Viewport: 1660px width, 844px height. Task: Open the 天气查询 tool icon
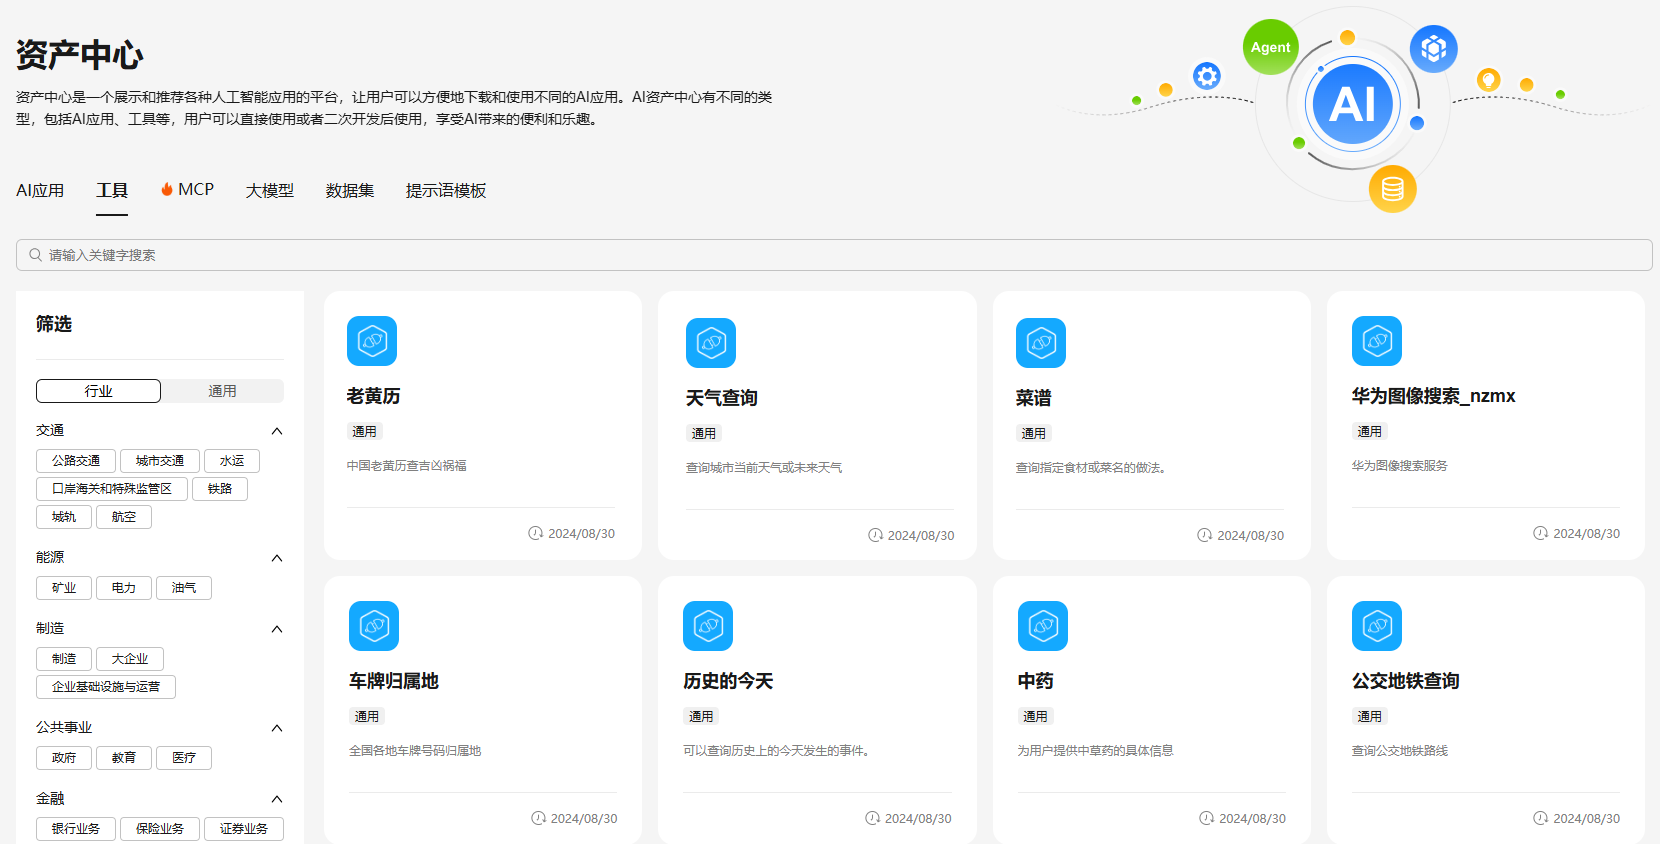click(x=711, y=343)
